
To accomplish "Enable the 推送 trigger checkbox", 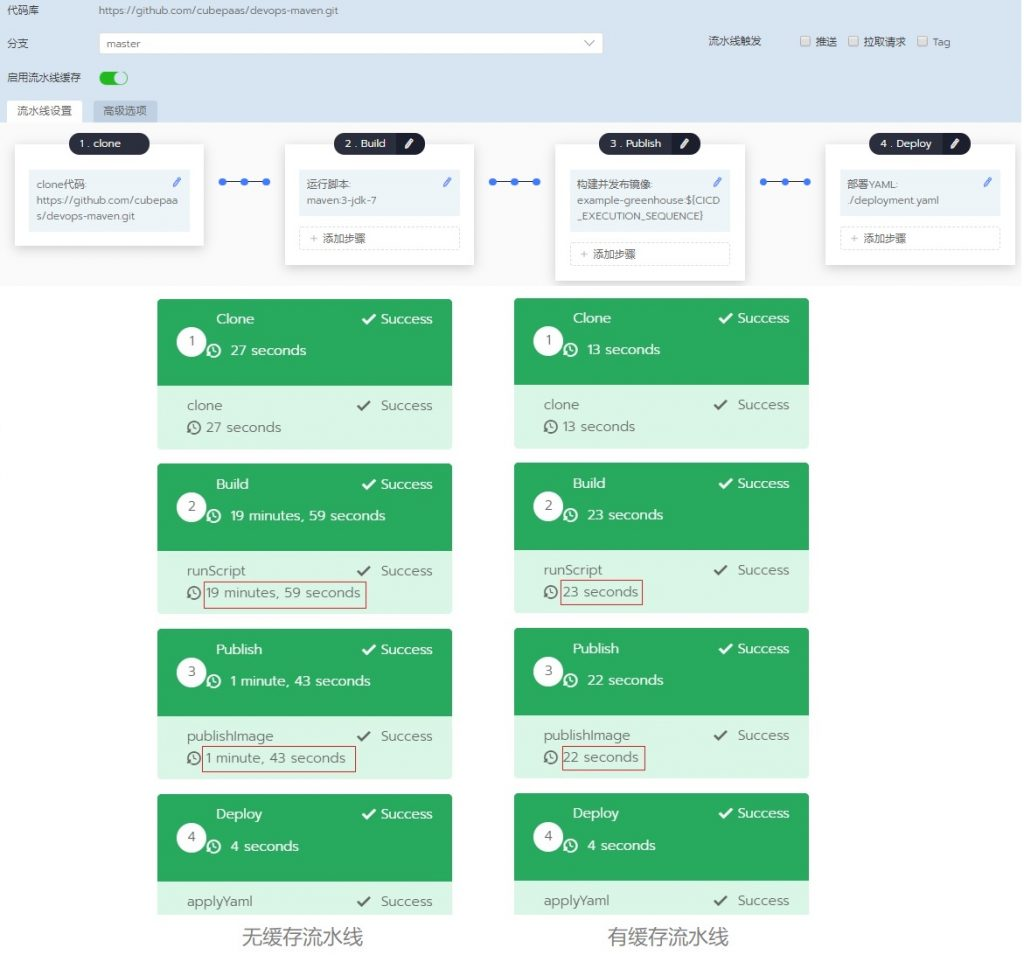I will tap(805, 42).
